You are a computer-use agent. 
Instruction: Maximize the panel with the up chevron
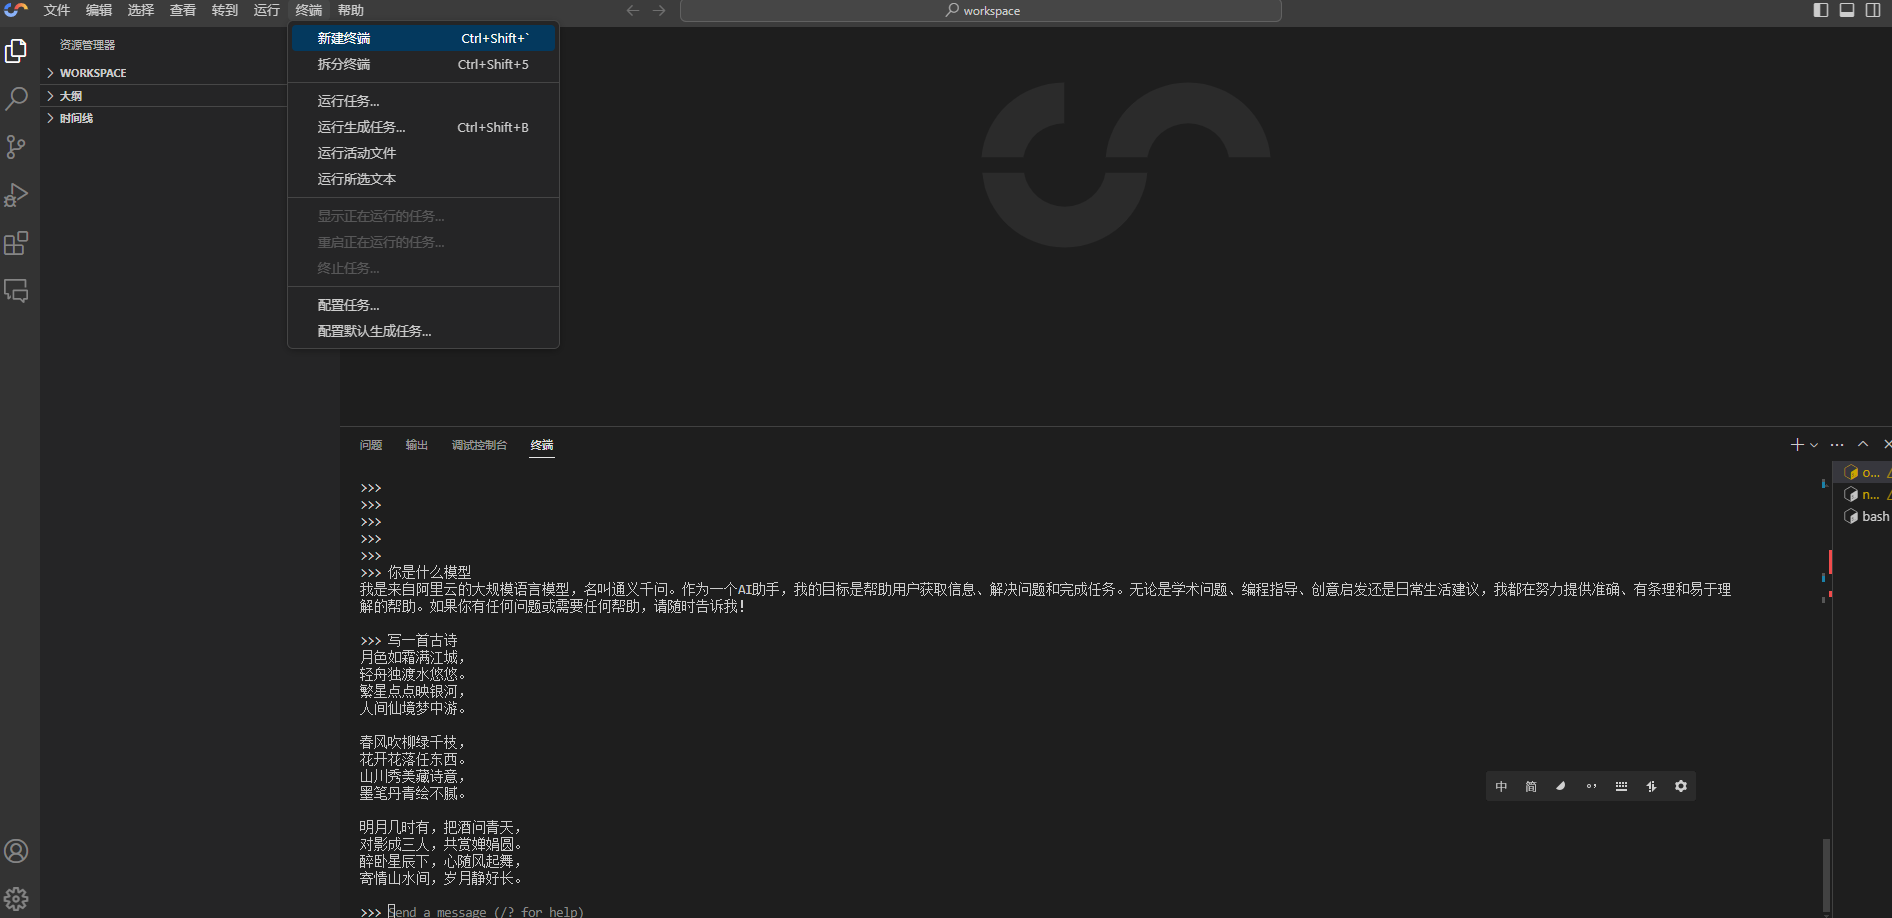[1863, 444]
